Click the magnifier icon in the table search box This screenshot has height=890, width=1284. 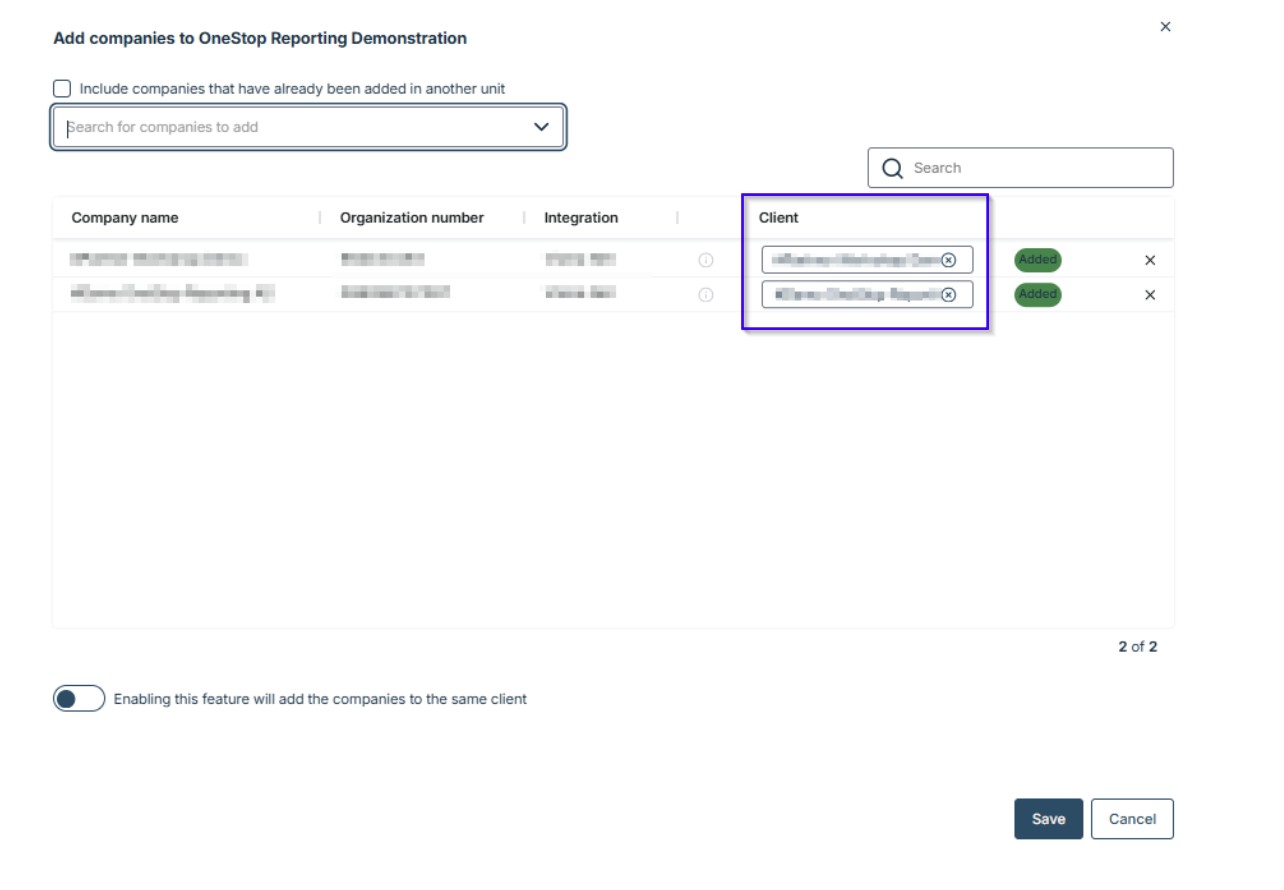892,168
